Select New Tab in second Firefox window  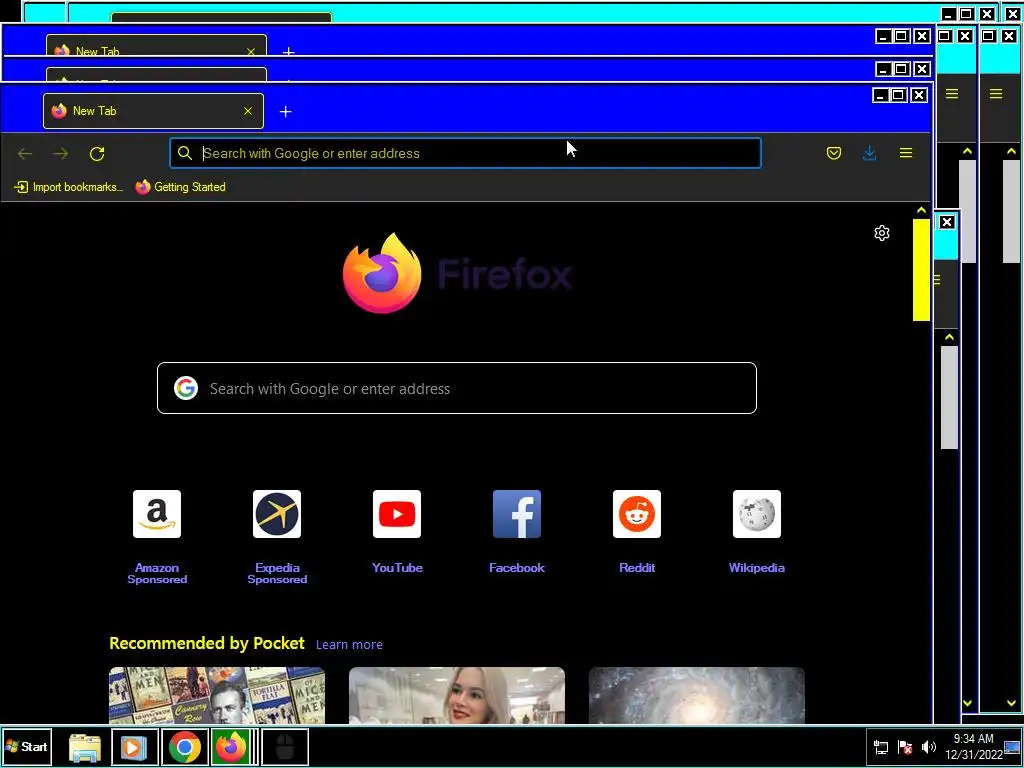click(x=157, y=47)
